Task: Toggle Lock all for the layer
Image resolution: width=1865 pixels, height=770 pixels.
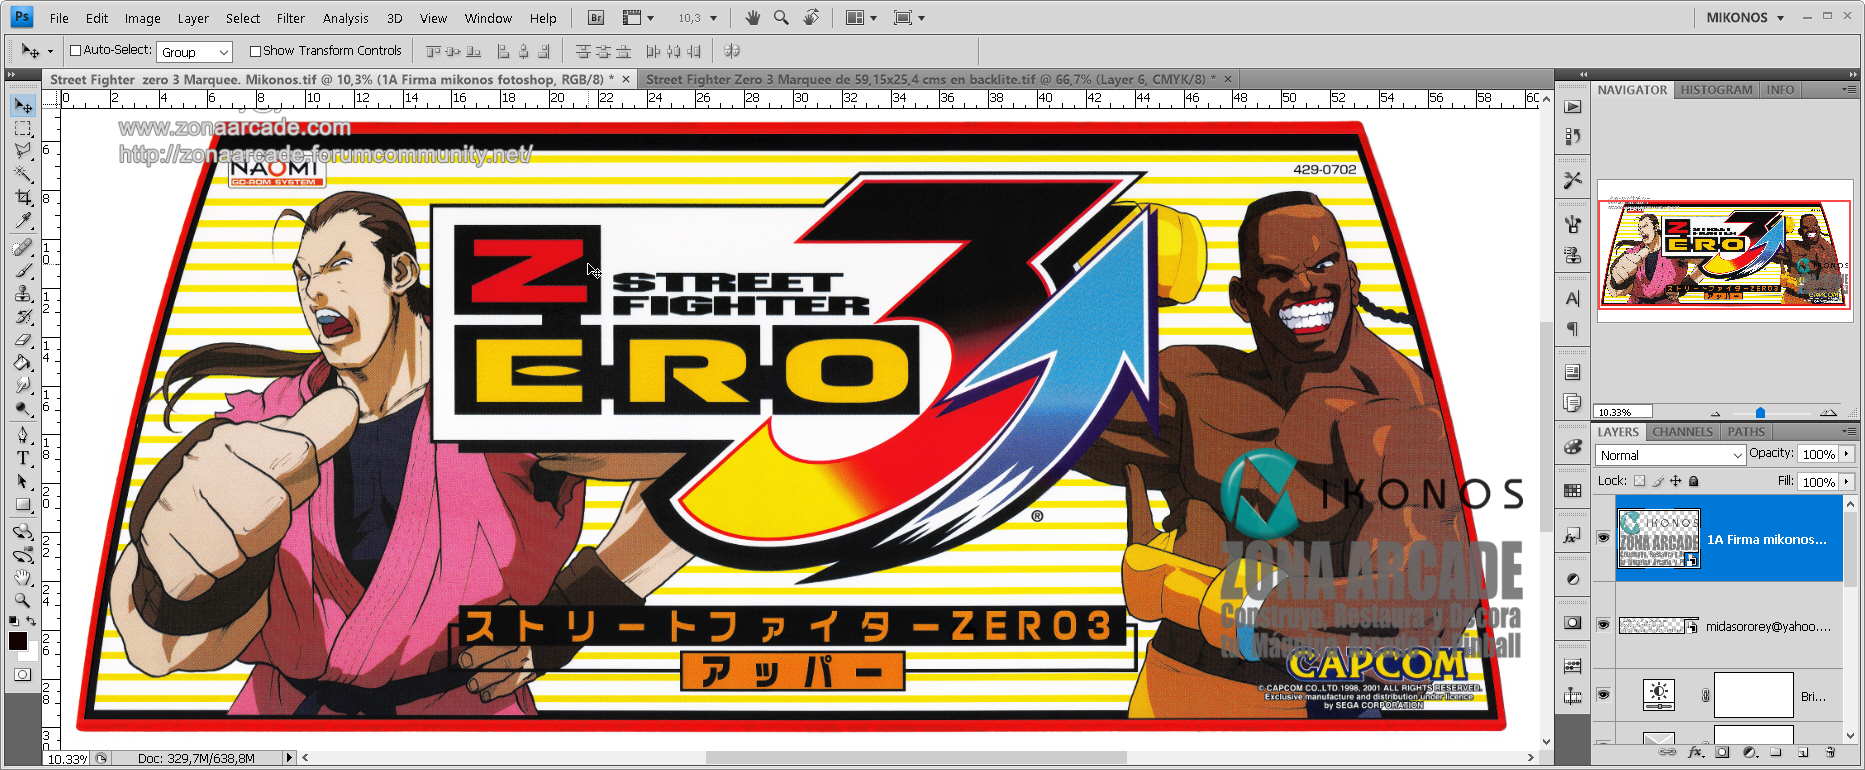Action: [x=1693, y=481]
